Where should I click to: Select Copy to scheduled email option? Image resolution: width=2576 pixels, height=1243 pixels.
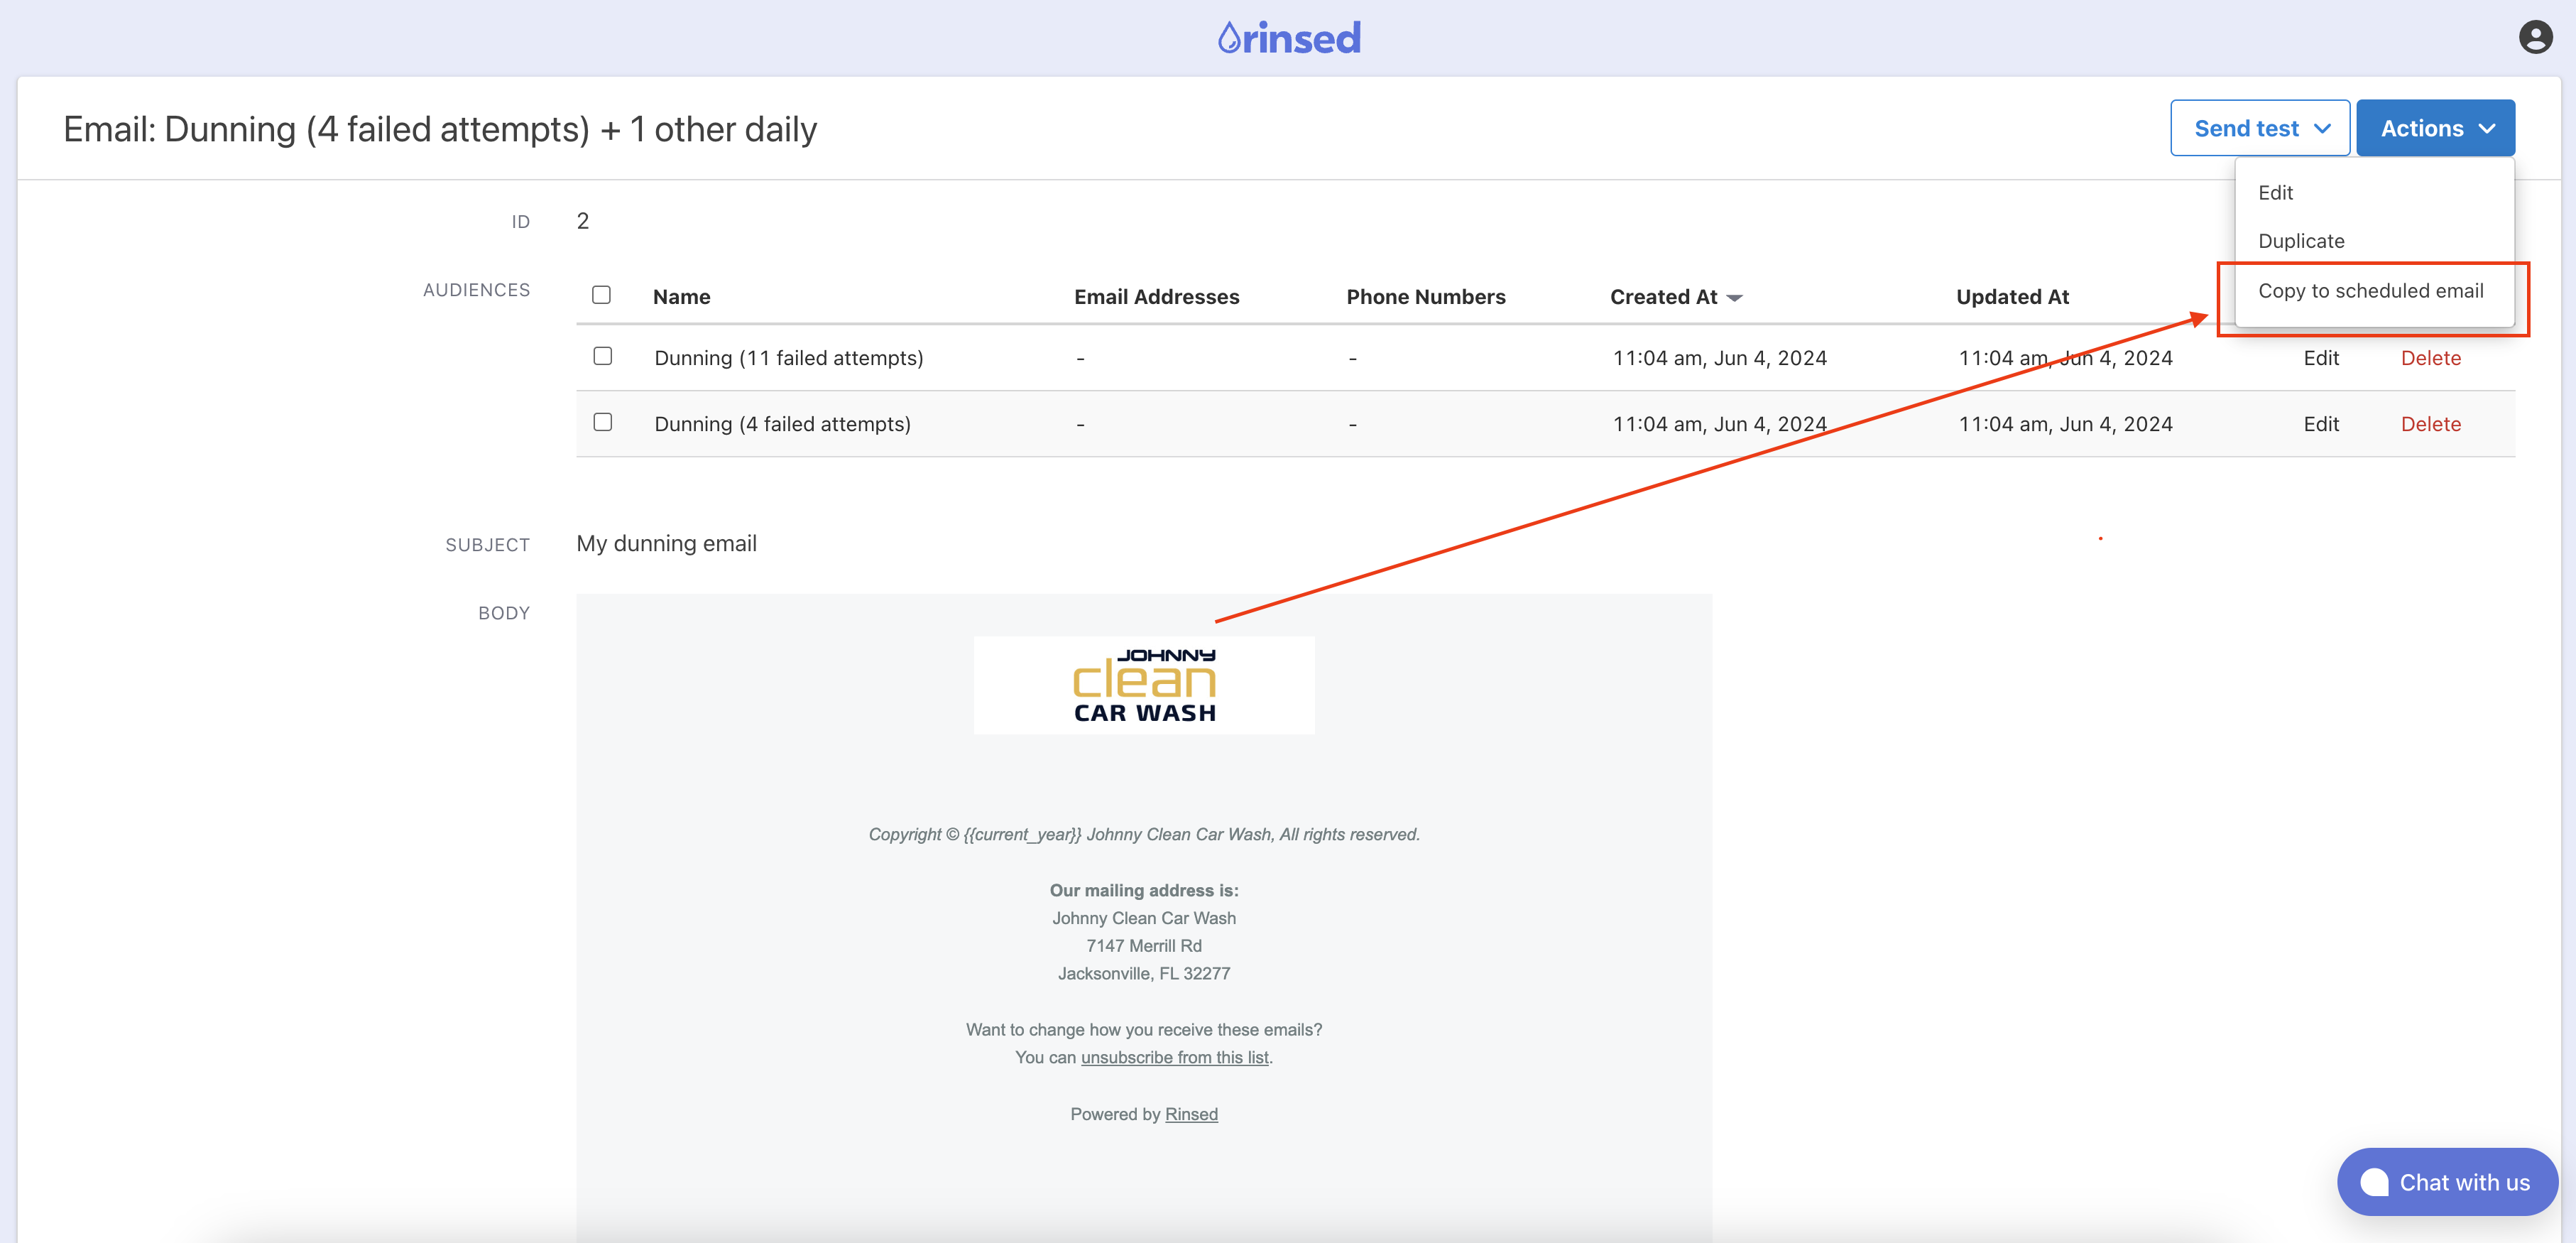coord(2370,291)
